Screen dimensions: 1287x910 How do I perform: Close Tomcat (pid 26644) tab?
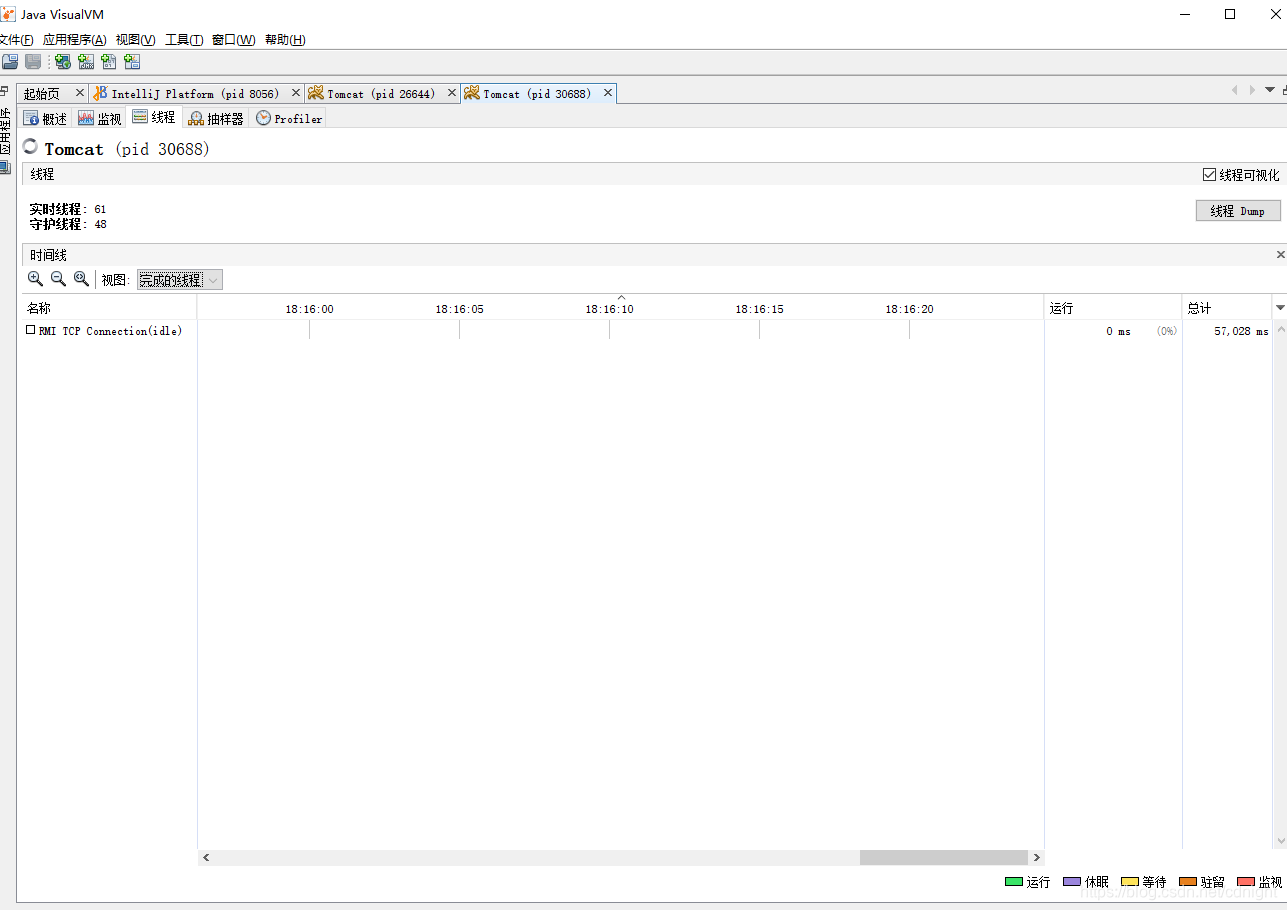coord(451,93)
